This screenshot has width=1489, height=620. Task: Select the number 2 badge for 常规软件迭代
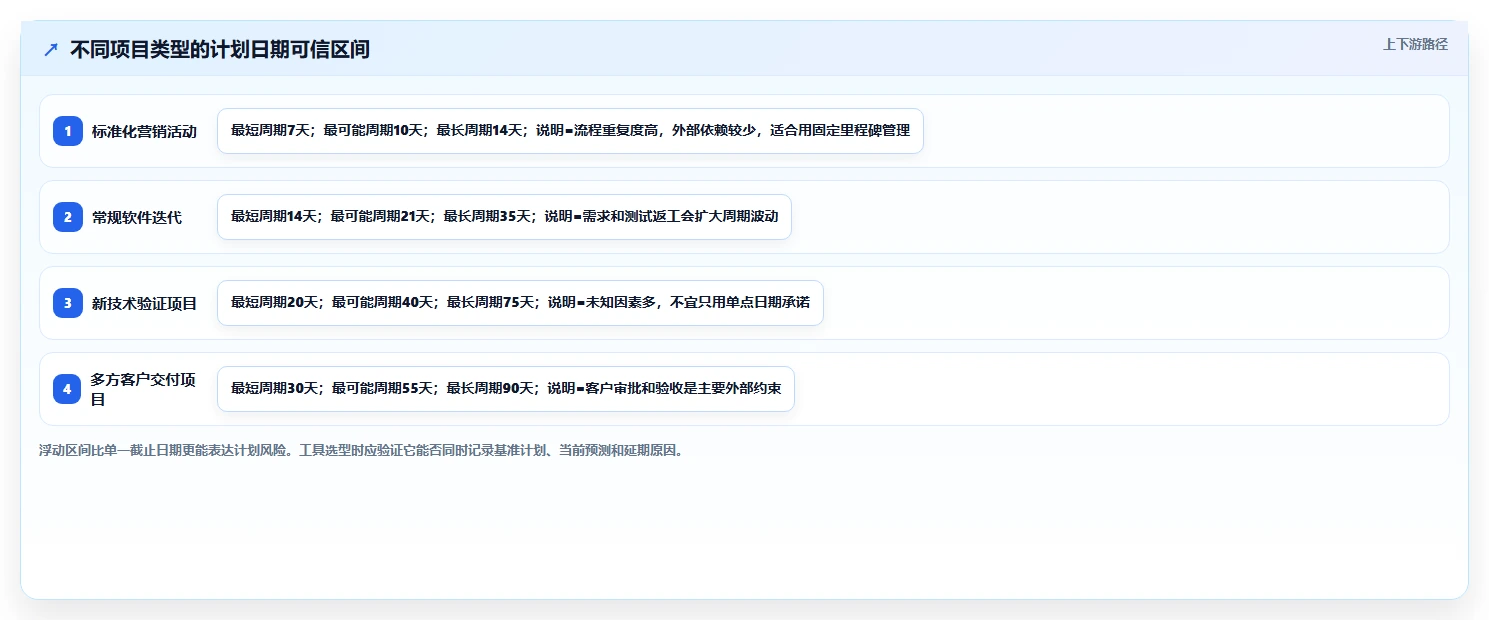[x=68, y=217]
